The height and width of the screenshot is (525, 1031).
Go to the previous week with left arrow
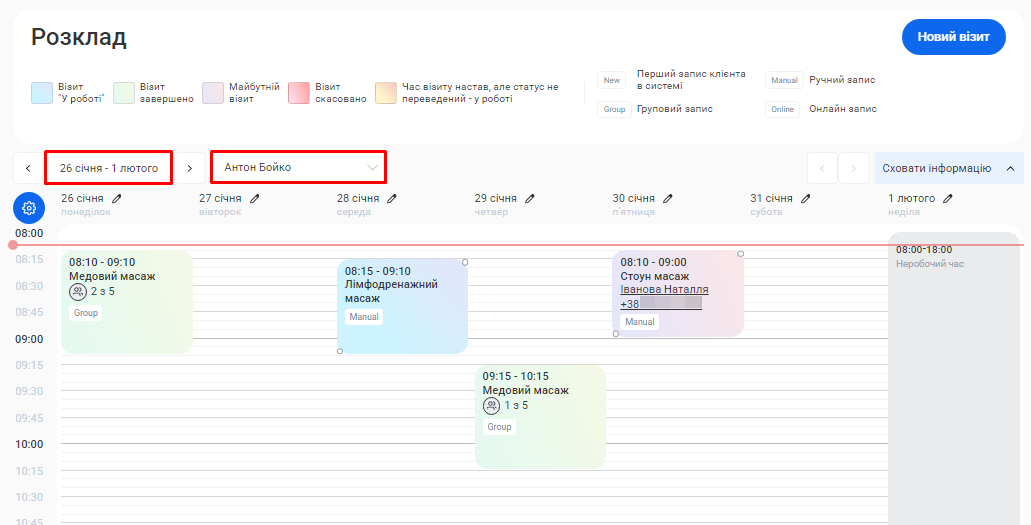pyautogui.click(x=28, y=168)
